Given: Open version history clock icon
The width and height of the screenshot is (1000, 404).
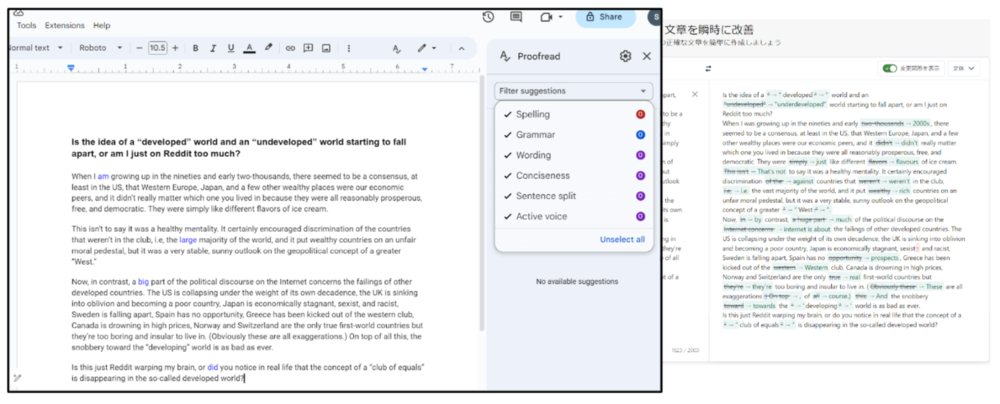Looking at the screenshot, I should 488,17.
